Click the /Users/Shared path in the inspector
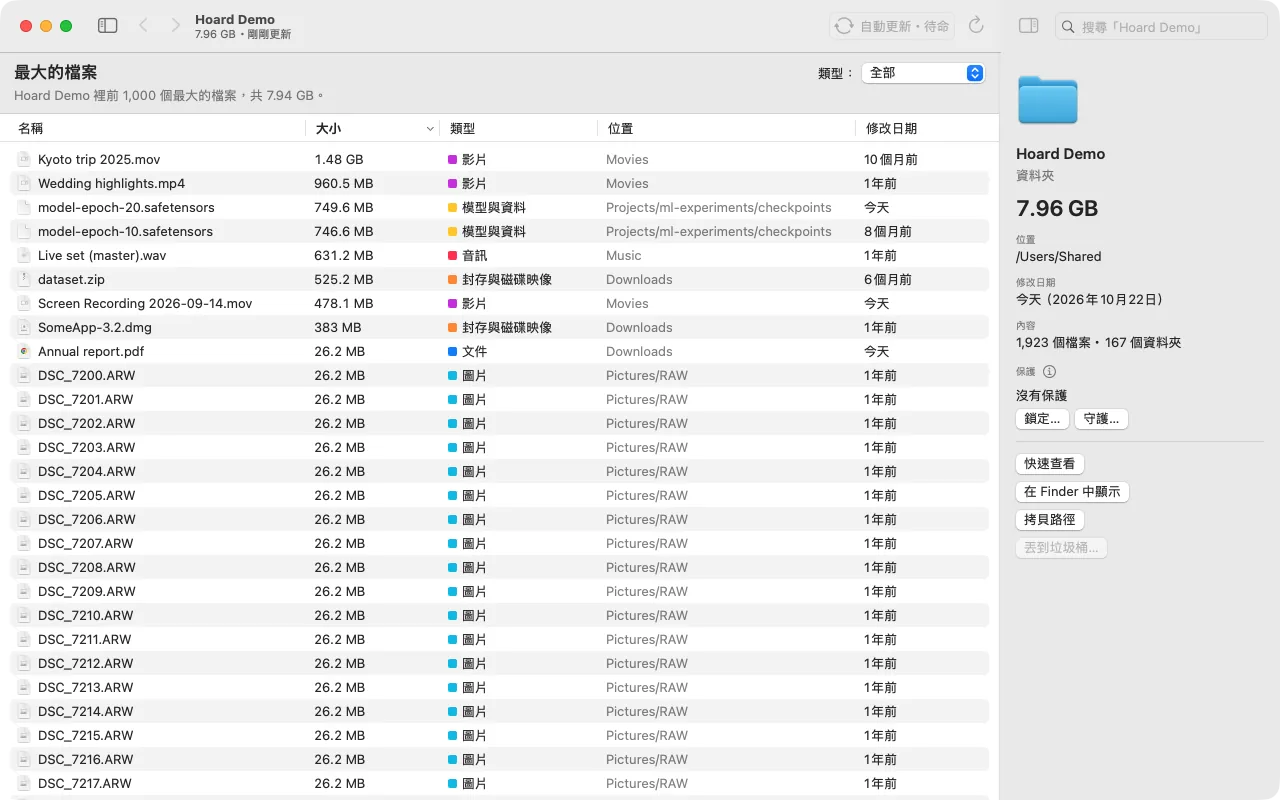The image size is (1280, 800). [1058, 256]
